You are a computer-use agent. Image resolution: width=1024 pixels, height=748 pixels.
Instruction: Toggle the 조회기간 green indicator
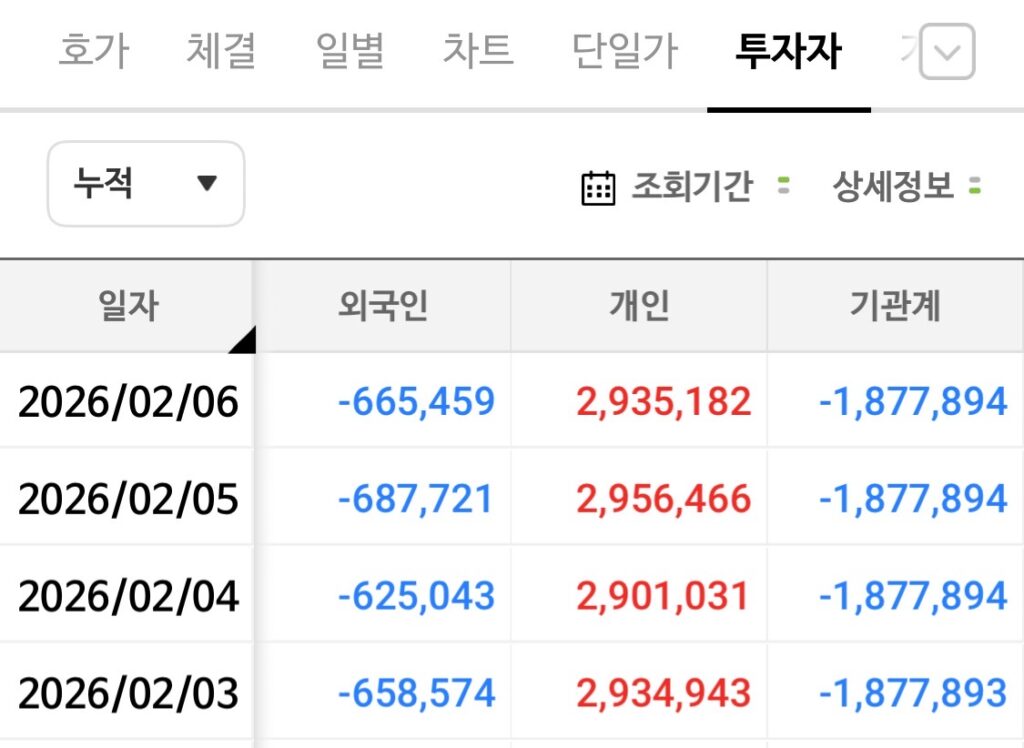coord(784,186)
